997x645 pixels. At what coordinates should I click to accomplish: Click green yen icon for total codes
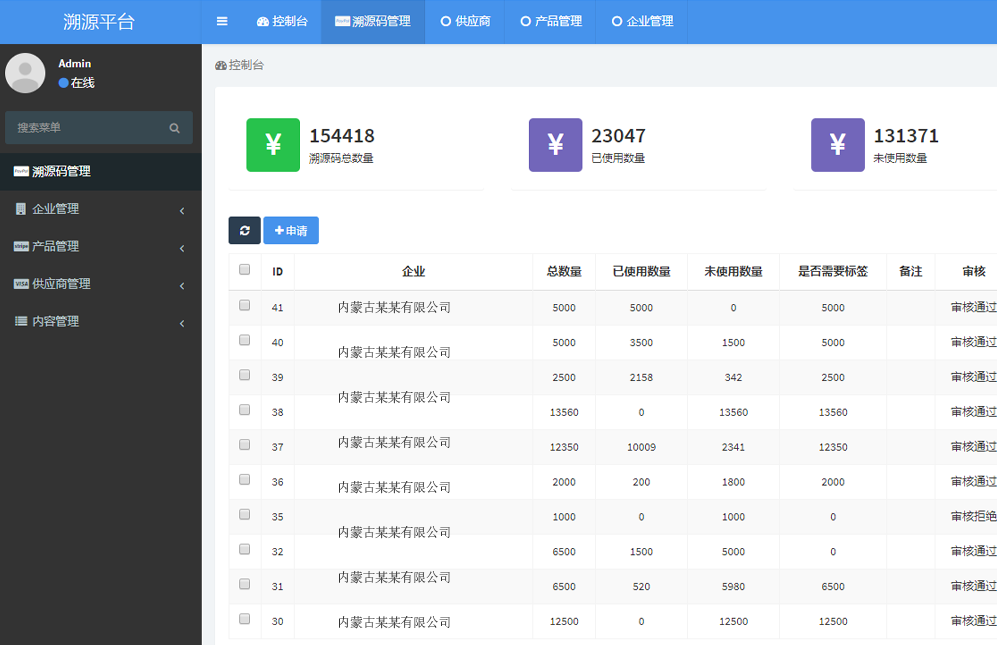[273, 145]
